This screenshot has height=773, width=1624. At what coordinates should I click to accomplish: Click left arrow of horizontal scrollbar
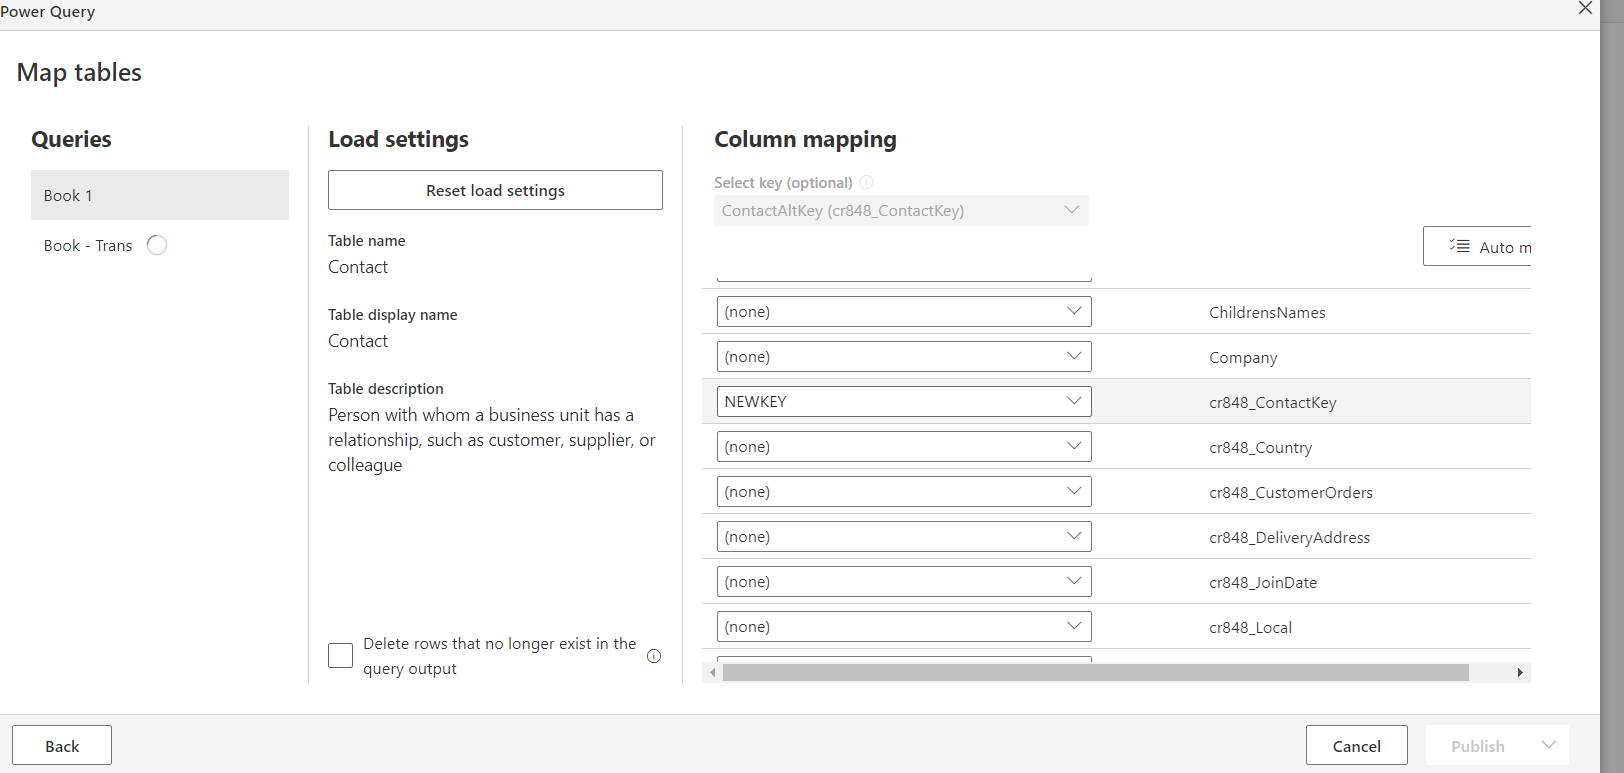(x=713, y=673)
